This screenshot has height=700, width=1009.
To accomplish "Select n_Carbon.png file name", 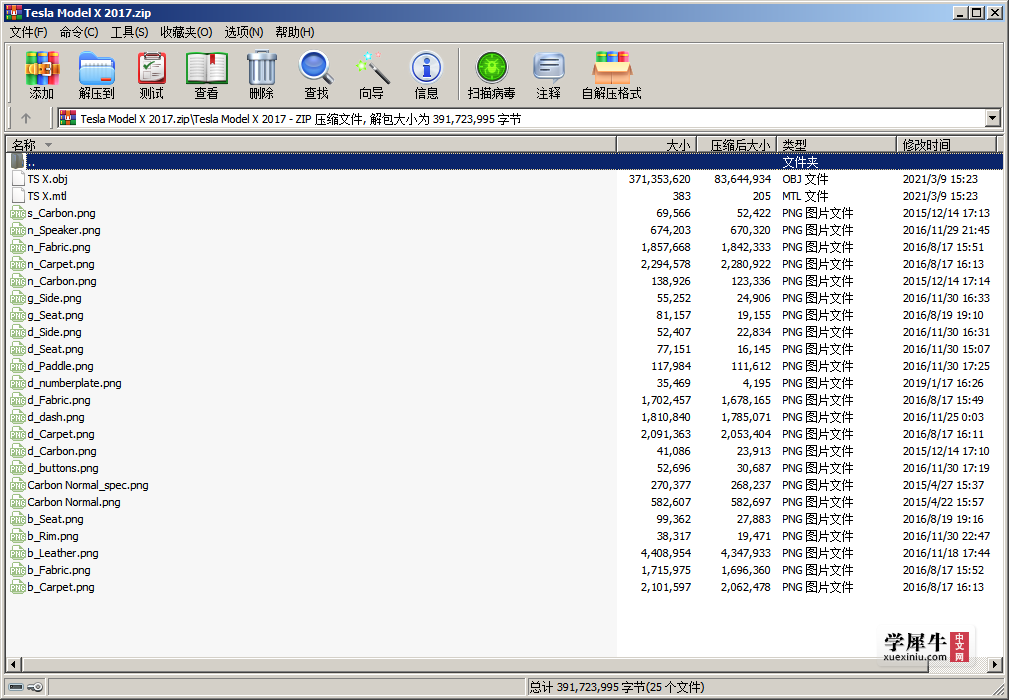I will point(62,281).
